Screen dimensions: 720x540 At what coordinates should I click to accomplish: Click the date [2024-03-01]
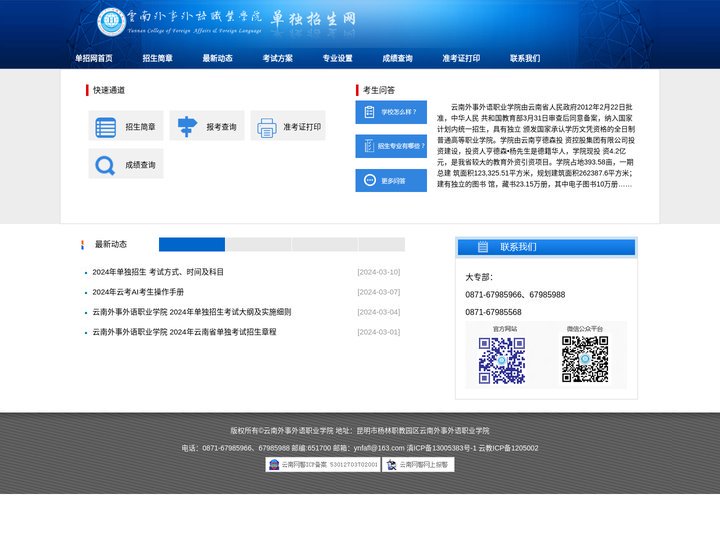click(x=379, y=332)
